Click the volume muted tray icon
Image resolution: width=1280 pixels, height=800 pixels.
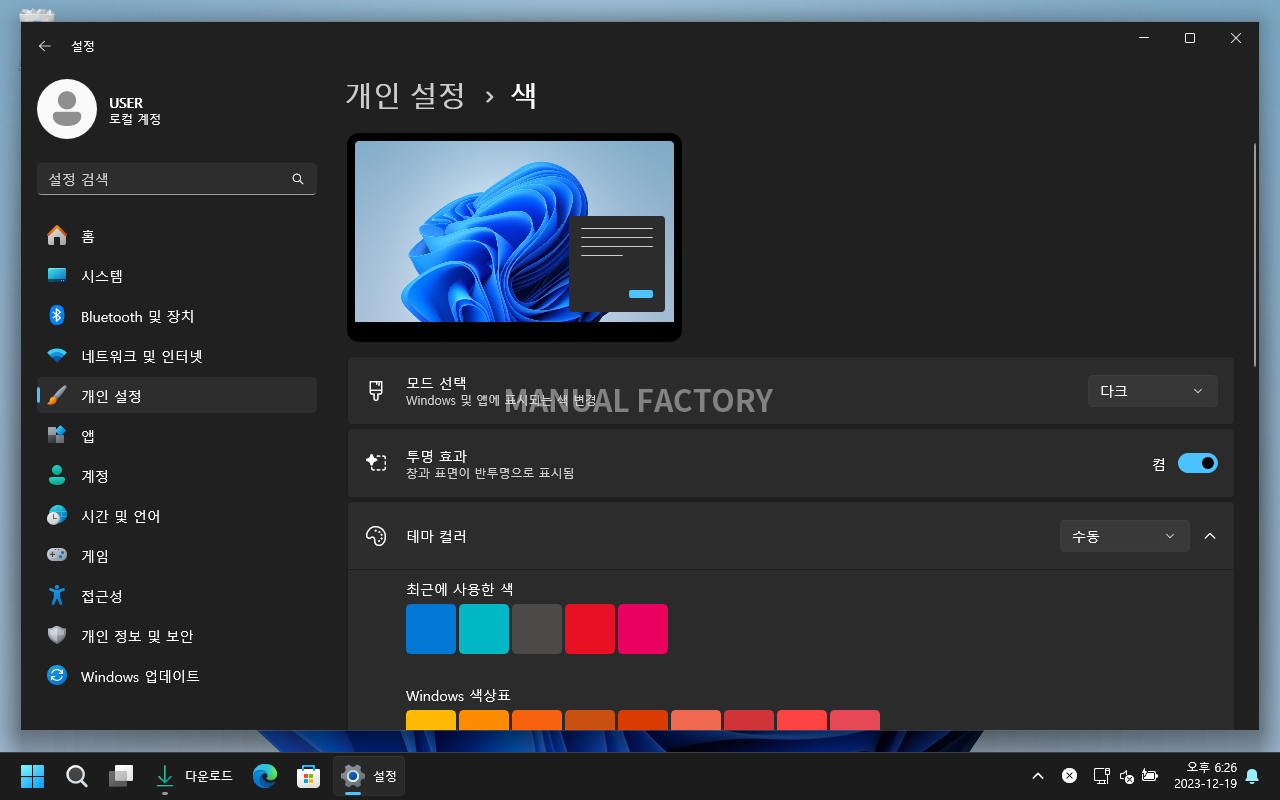[1126, 776]
